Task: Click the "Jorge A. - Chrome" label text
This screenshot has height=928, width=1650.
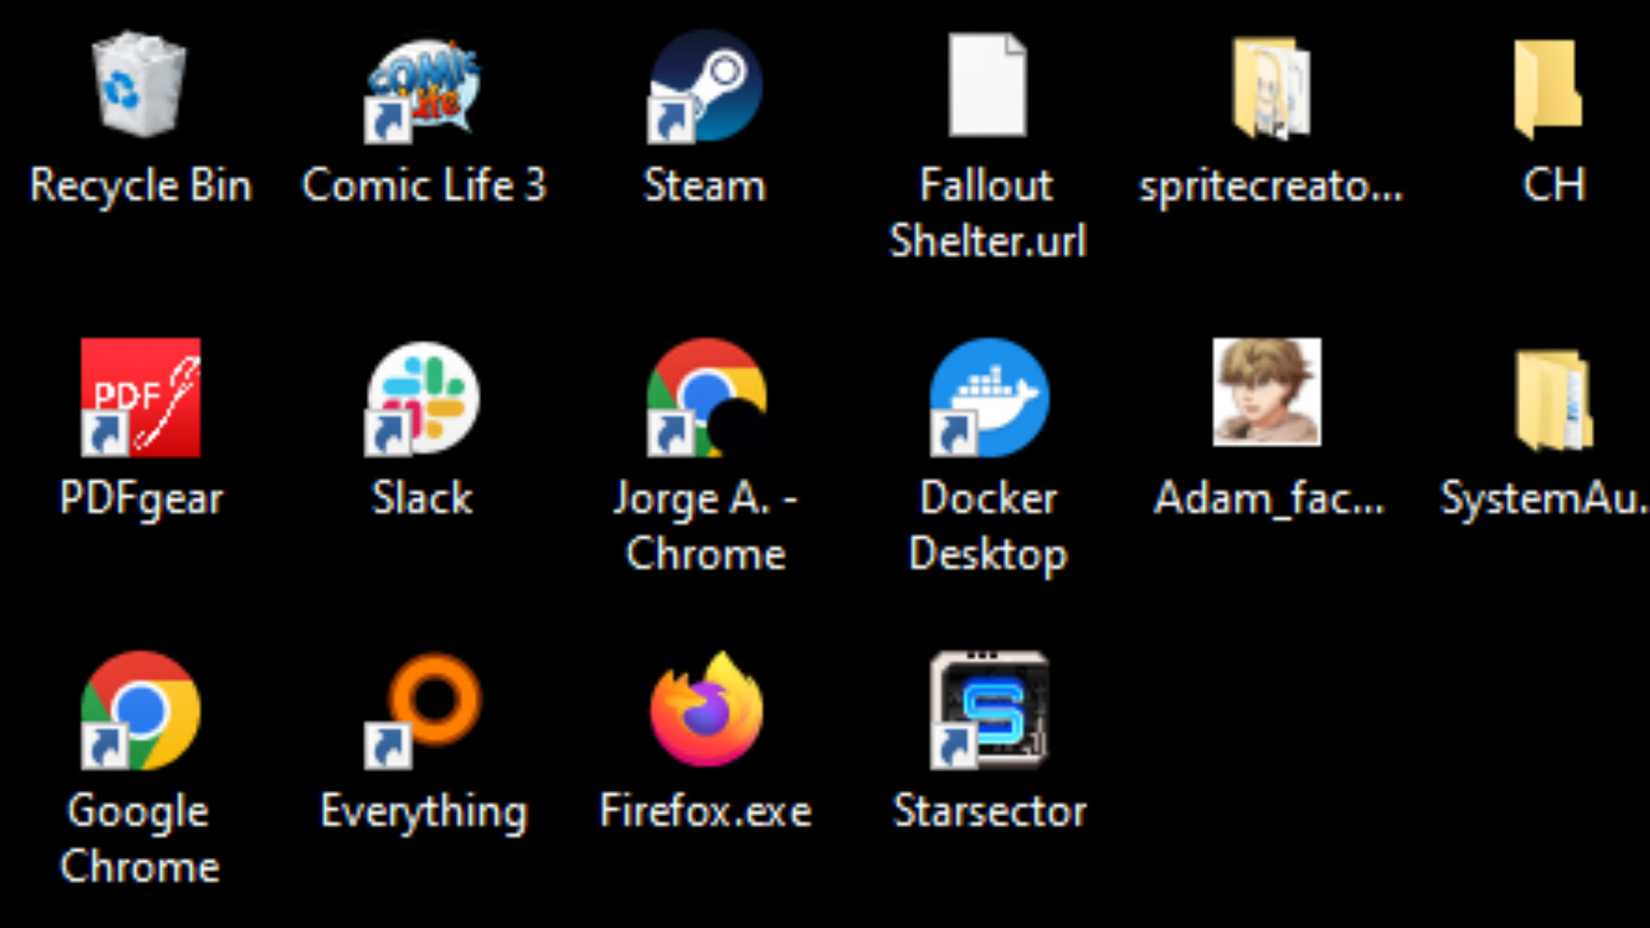Action: [706, 525]
